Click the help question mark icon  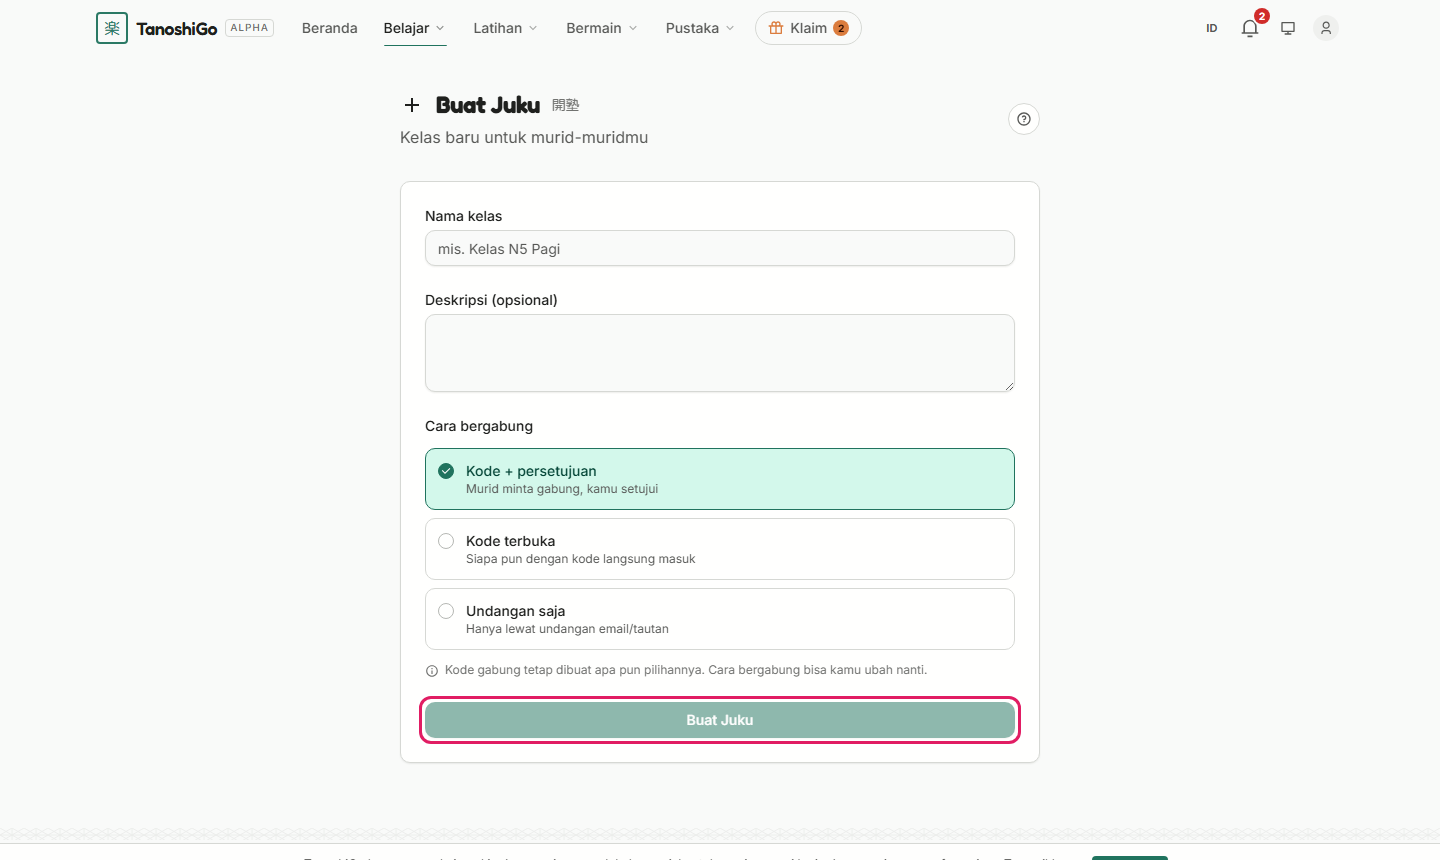(1024, 119)
